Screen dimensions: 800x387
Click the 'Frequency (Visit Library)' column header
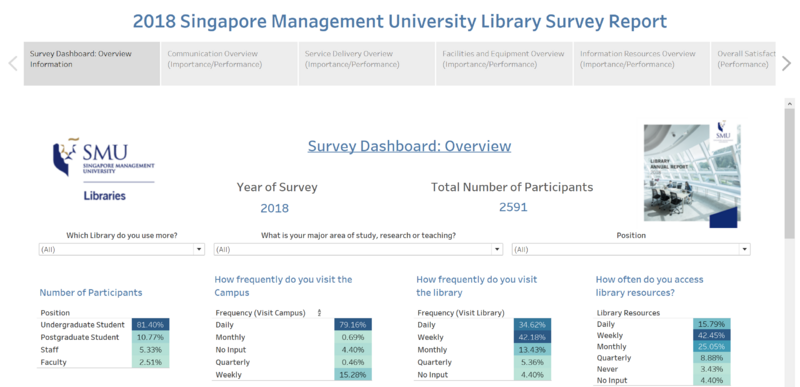[461, 313]
